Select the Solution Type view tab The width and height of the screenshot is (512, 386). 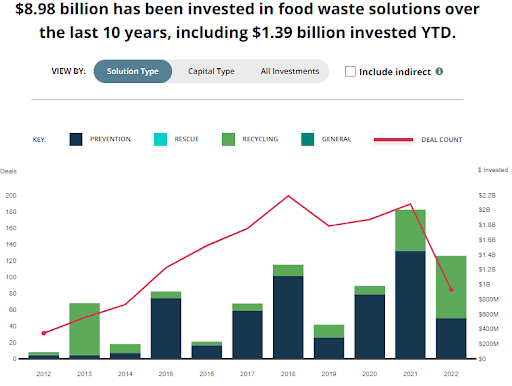click(x=133, y=71)
